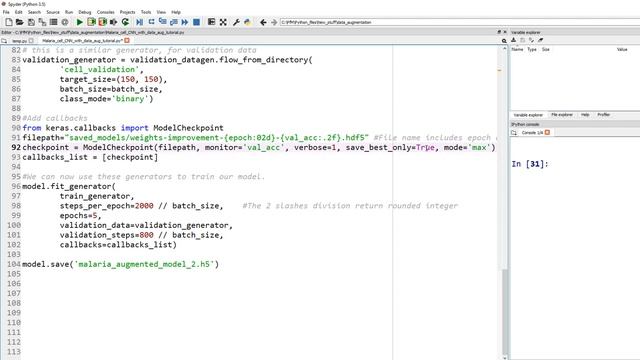This screenshot has width=640, height=360.
Task: Click Variable explorer eraser icon
Action: (540, 40)
